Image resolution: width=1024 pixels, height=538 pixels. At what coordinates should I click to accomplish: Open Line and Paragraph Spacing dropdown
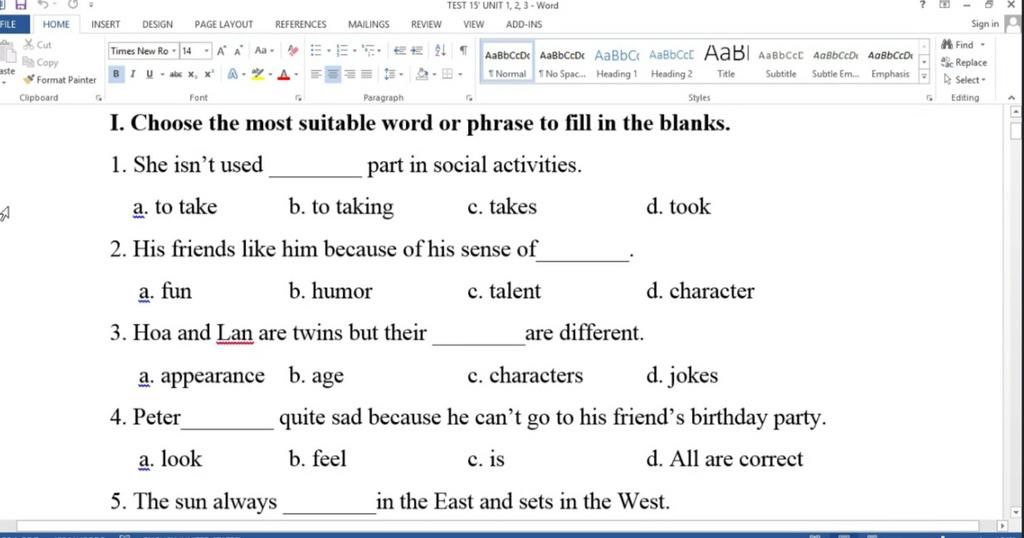coord(393,74)
